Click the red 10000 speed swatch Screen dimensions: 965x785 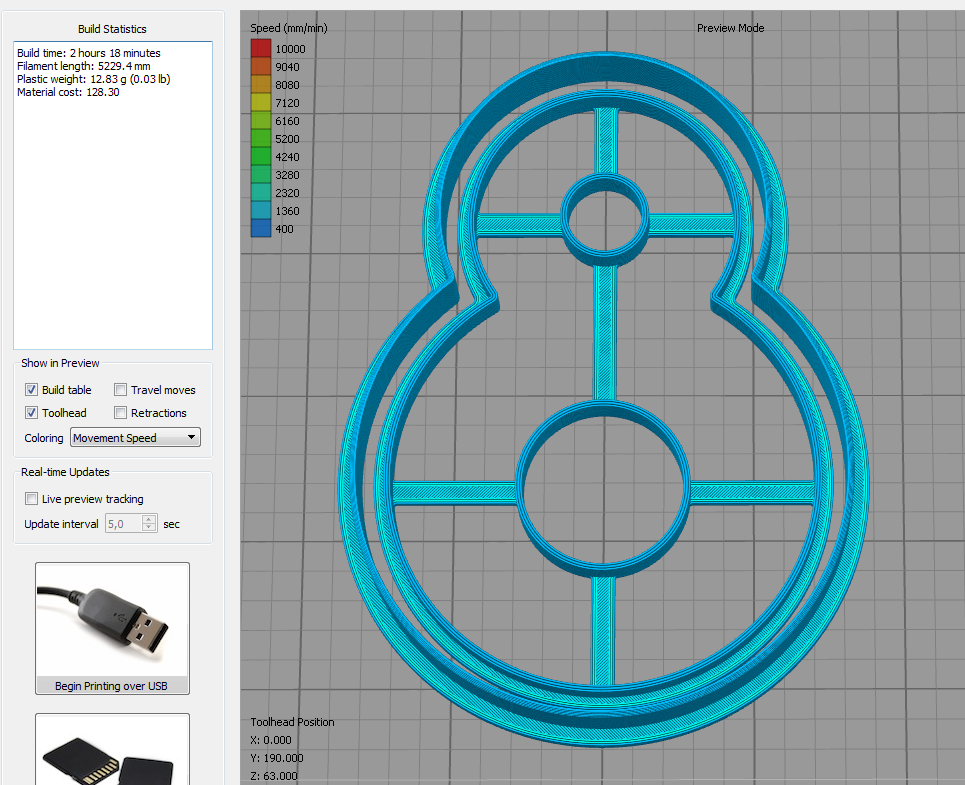point(261,49)
